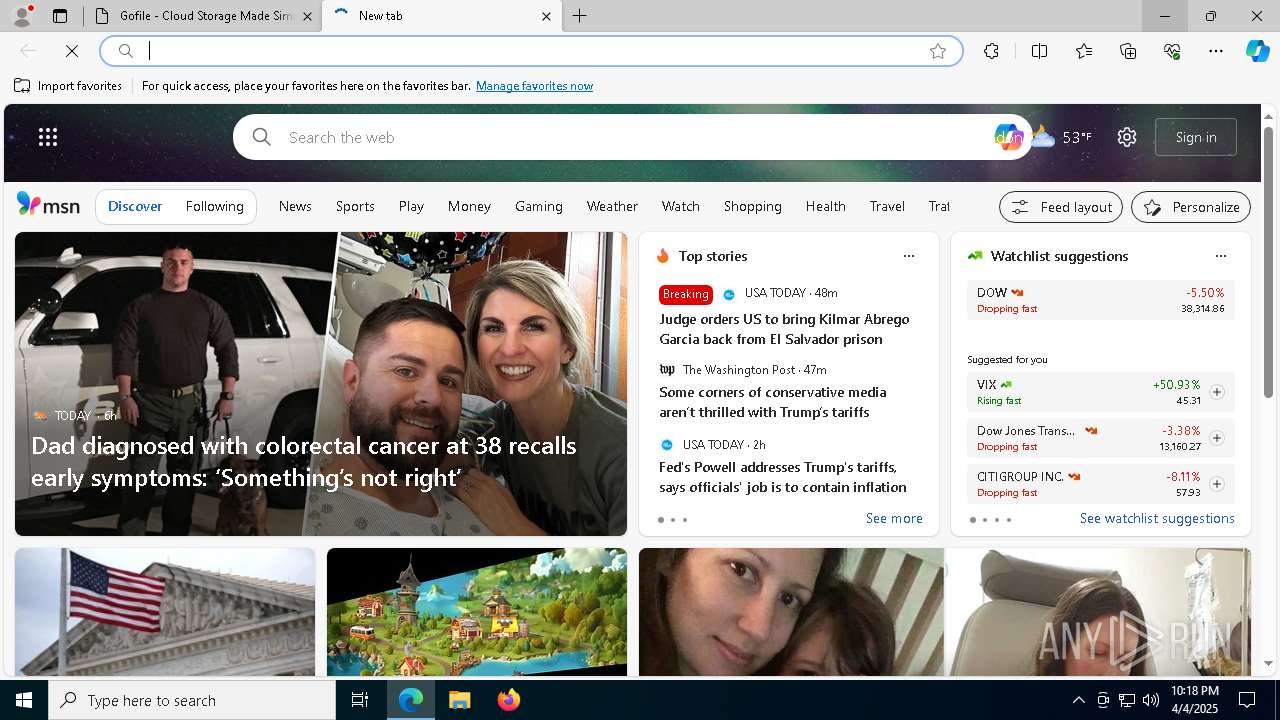
Task: Open the Weather category
Action: (x=612, y=206)
